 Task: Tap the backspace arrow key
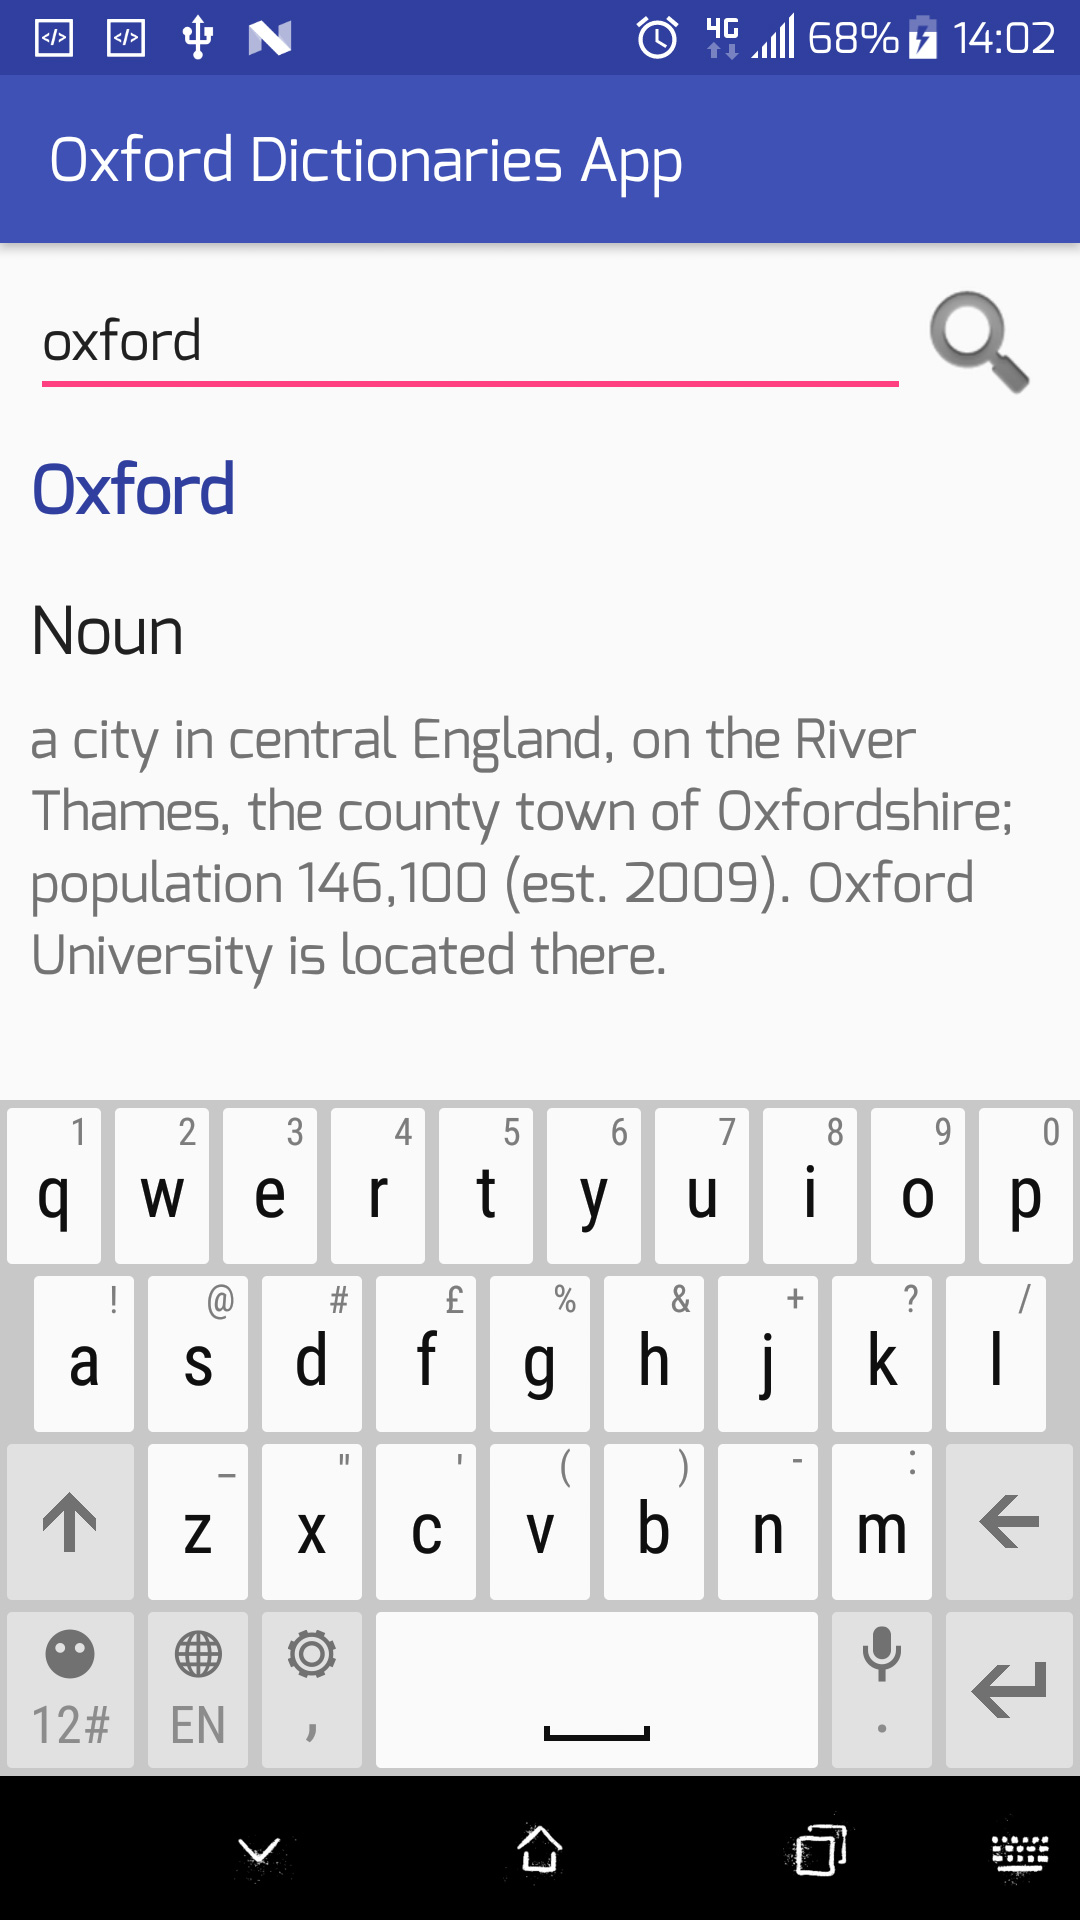pos(1009,1521)
